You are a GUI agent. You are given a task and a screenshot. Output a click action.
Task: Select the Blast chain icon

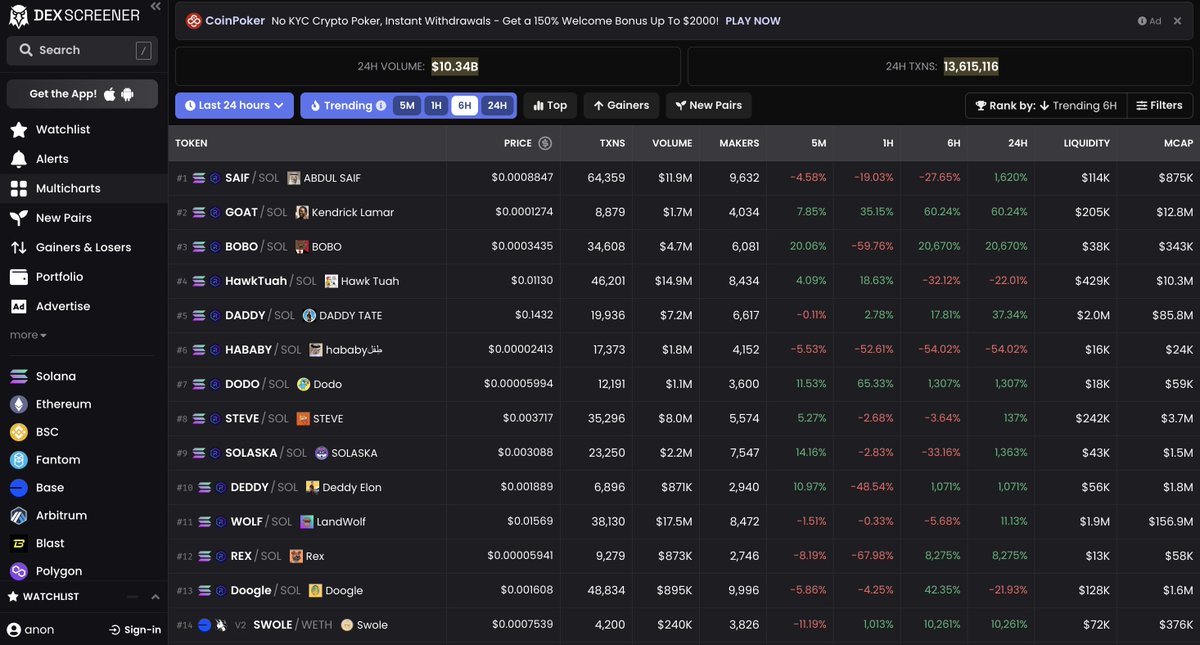(18, 543)
